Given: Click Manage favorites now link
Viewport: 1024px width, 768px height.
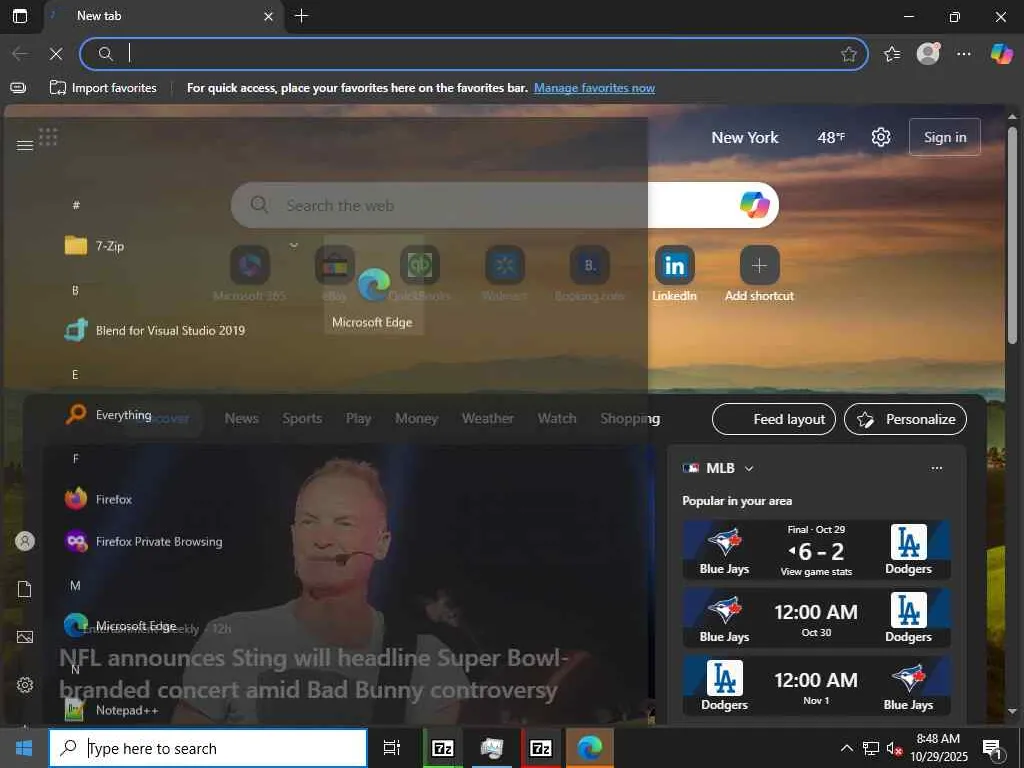Looking at the screenshot, I should pyautogui.click(x=594, y=88).
